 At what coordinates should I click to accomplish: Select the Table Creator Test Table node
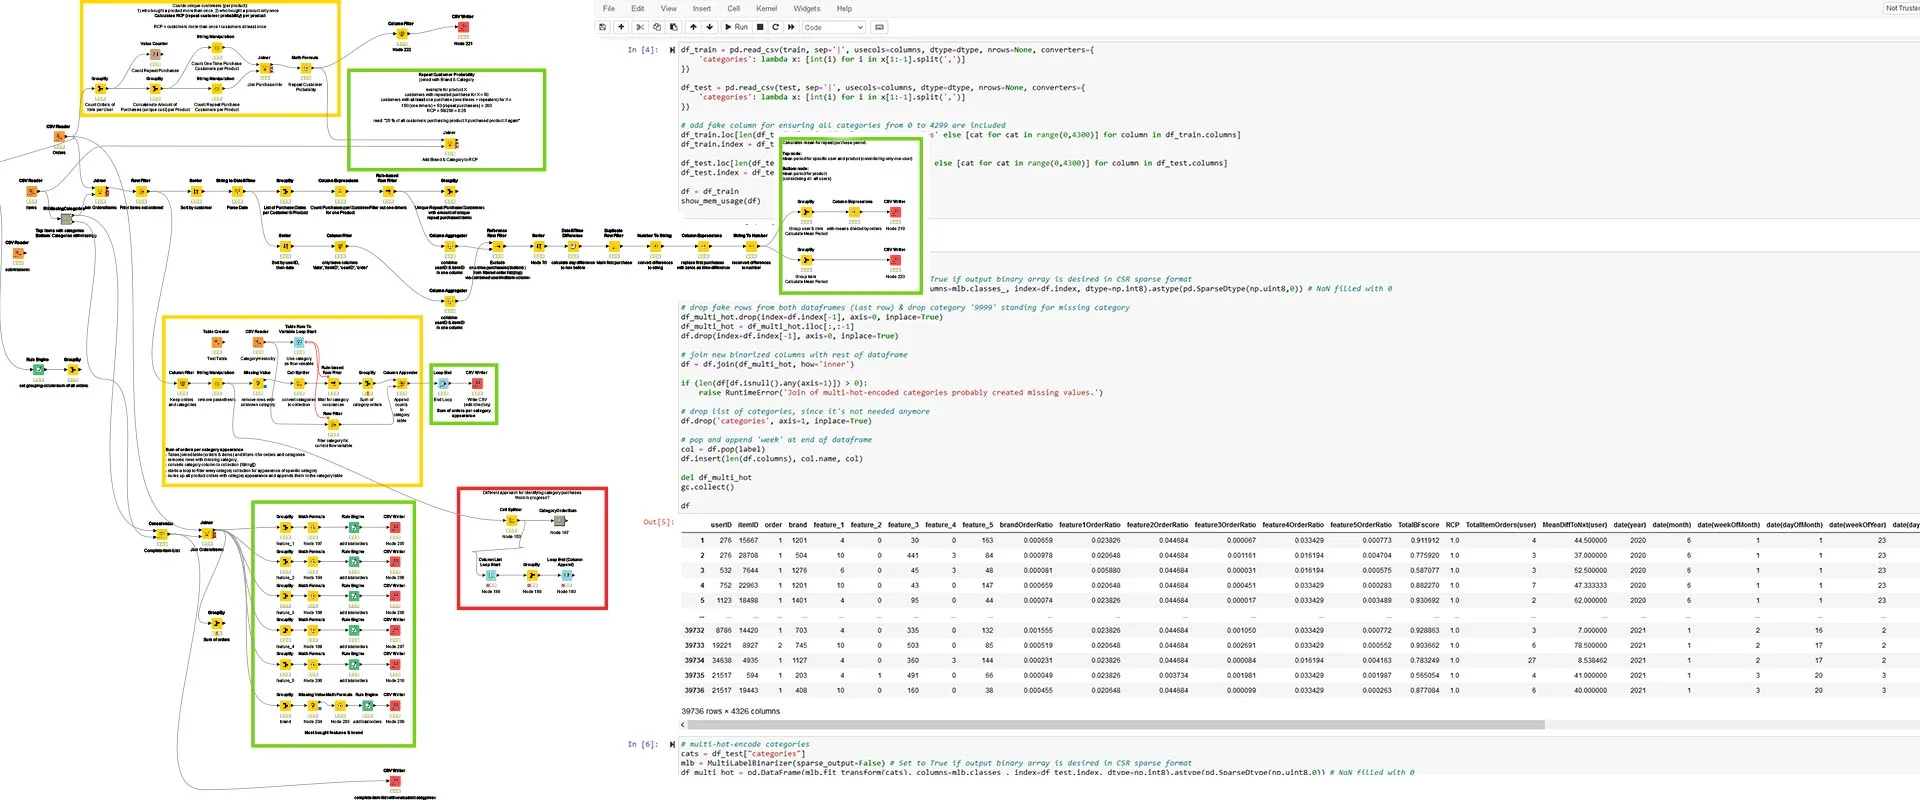[216, 342]
